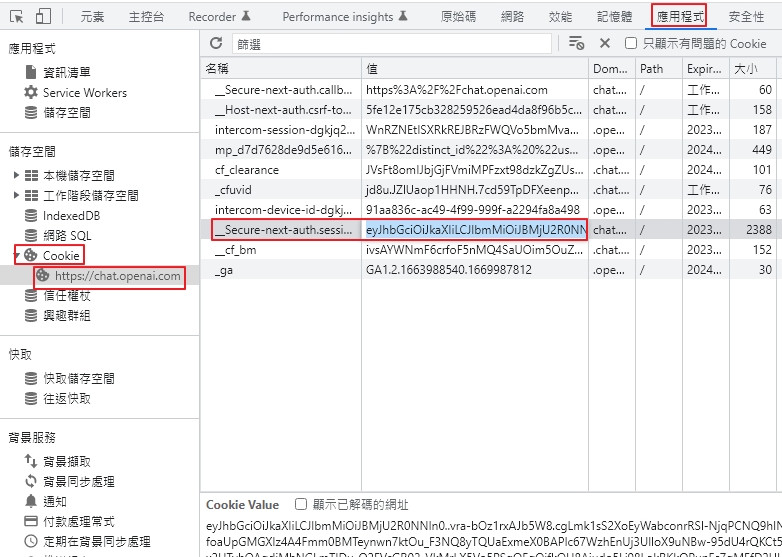The width and height of the screenshot is (782, 557).
Task: Switch to 安全性 tab
Action: click(x=746, y=17)
